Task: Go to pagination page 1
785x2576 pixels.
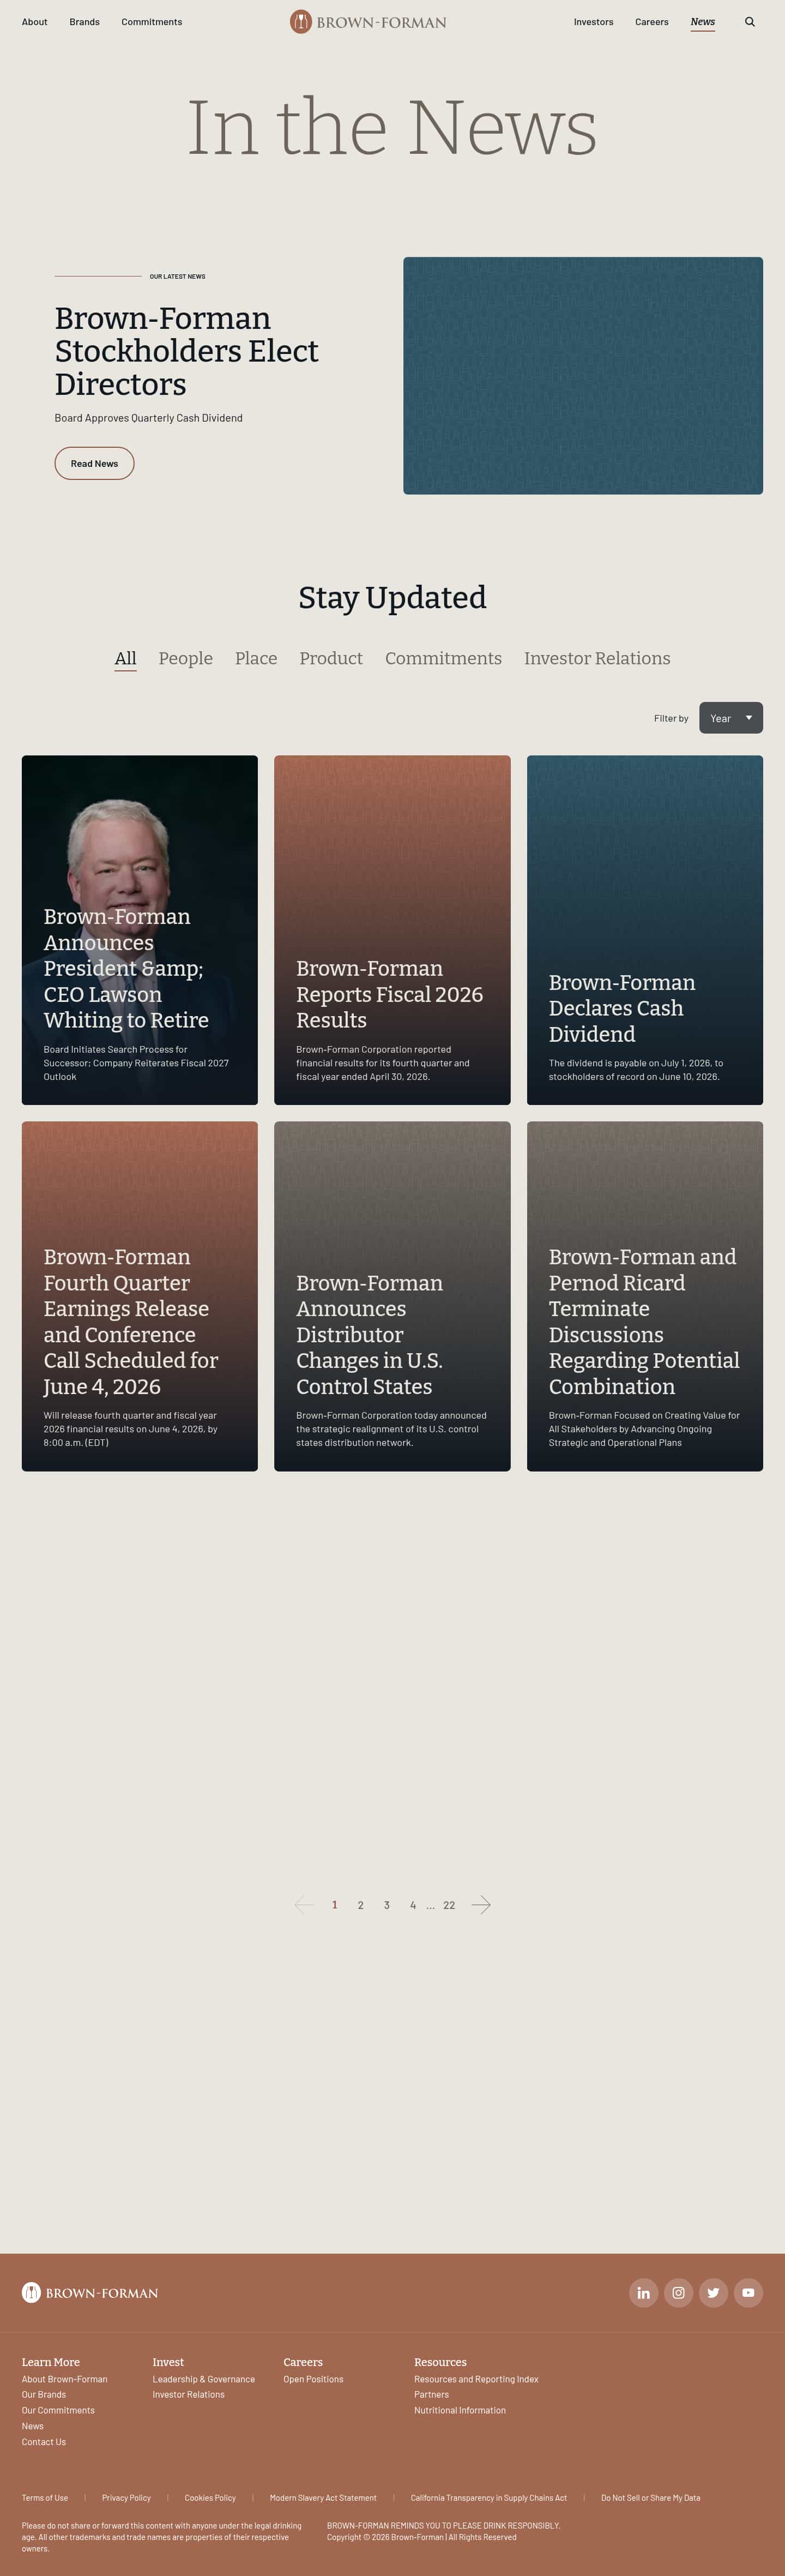Action: pos(335,1905)
